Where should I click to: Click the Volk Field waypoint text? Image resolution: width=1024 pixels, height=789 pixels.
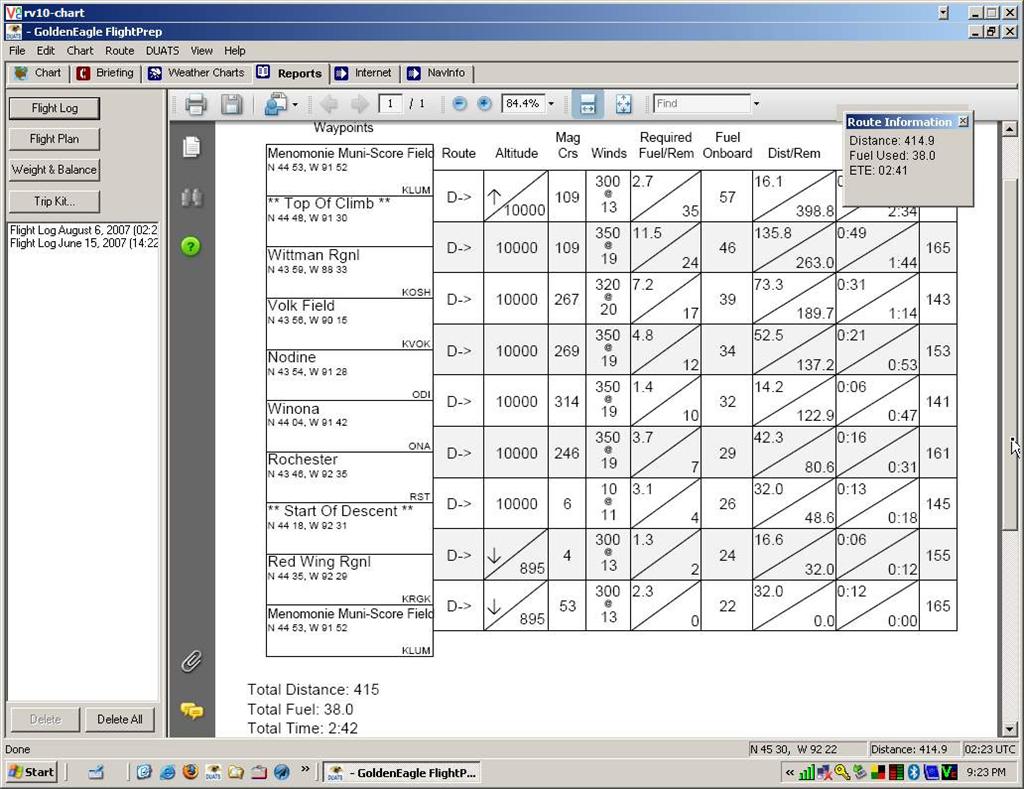pyautogui.click(x=301, y=306)
